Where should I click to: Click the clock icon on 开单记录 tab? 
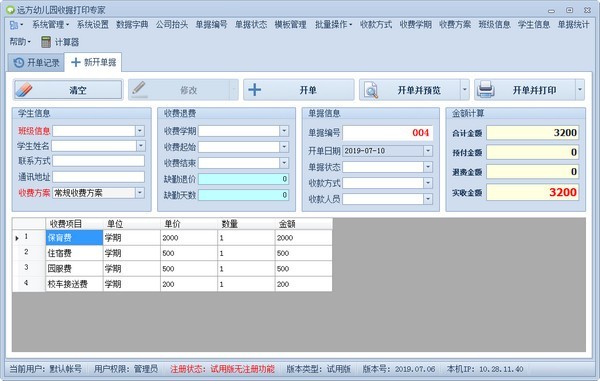(x=19, y=63)
